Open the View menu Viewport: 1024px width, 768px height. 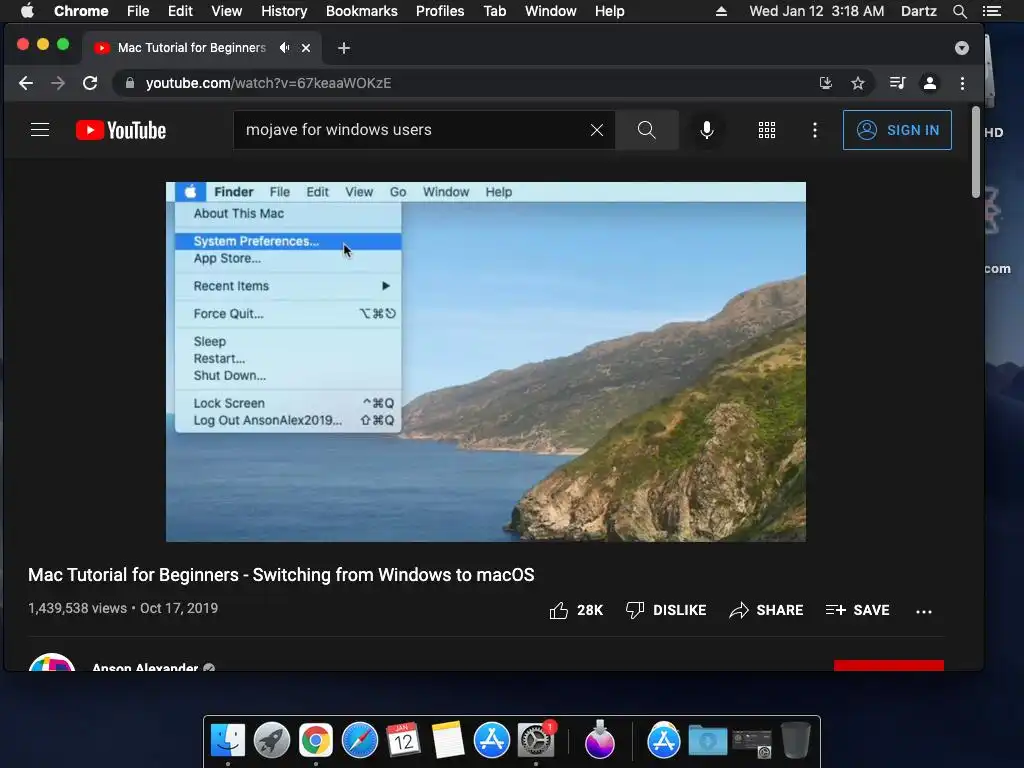click(x=227, y=11)
